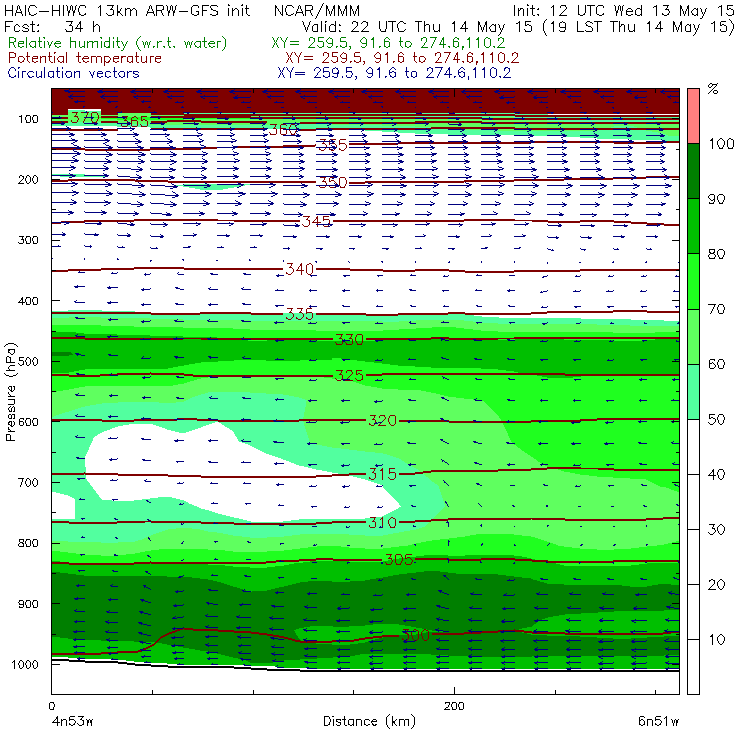The width and height of the screenshot is (740, 740).
Task: Click the 330 contour label
Action: [x=349, y=339]
